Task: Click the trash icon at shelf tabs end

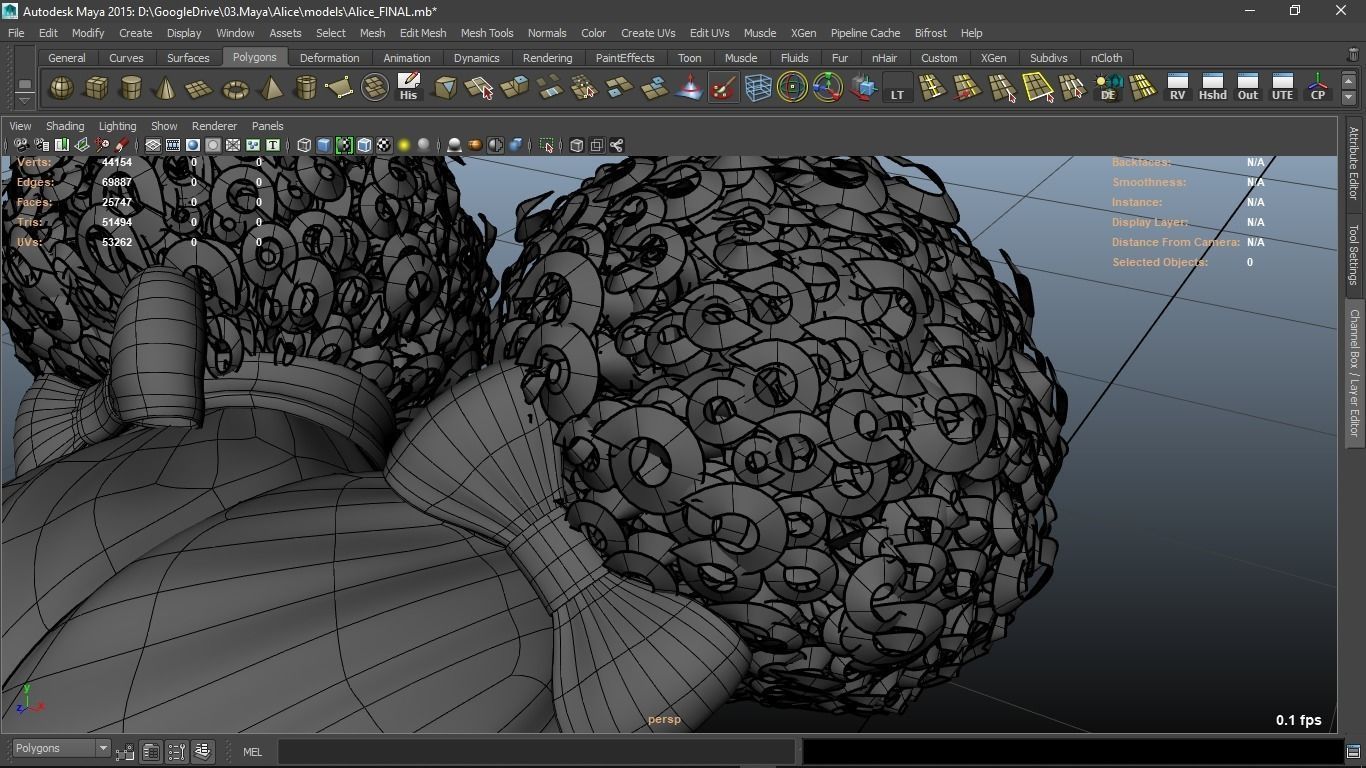Action: point(1353,56)
